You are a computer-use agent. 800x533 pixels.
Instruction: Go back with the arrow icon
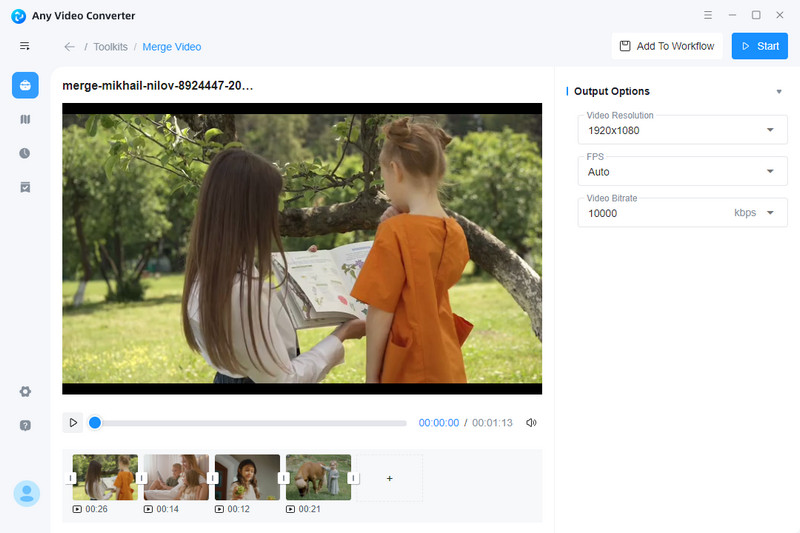click(69, 47)
